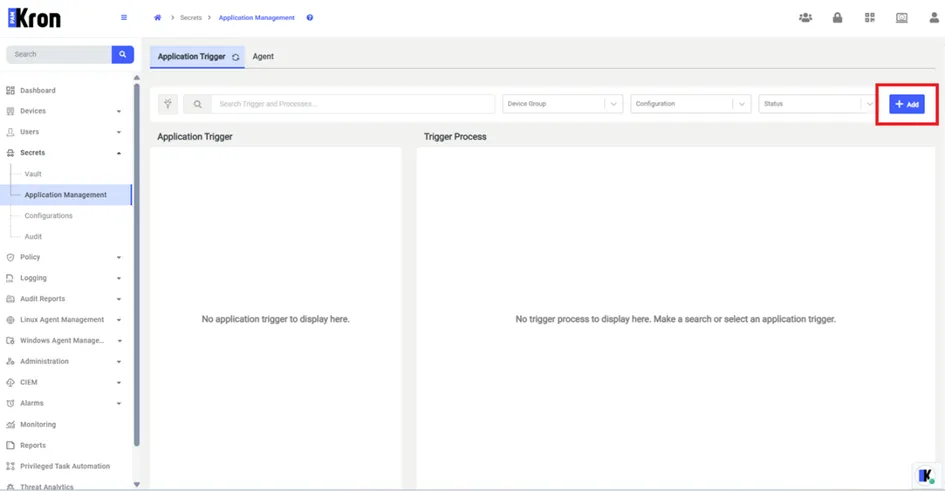Click the CIEM cloud icon
Screen dimensions: 945x491
10,383
